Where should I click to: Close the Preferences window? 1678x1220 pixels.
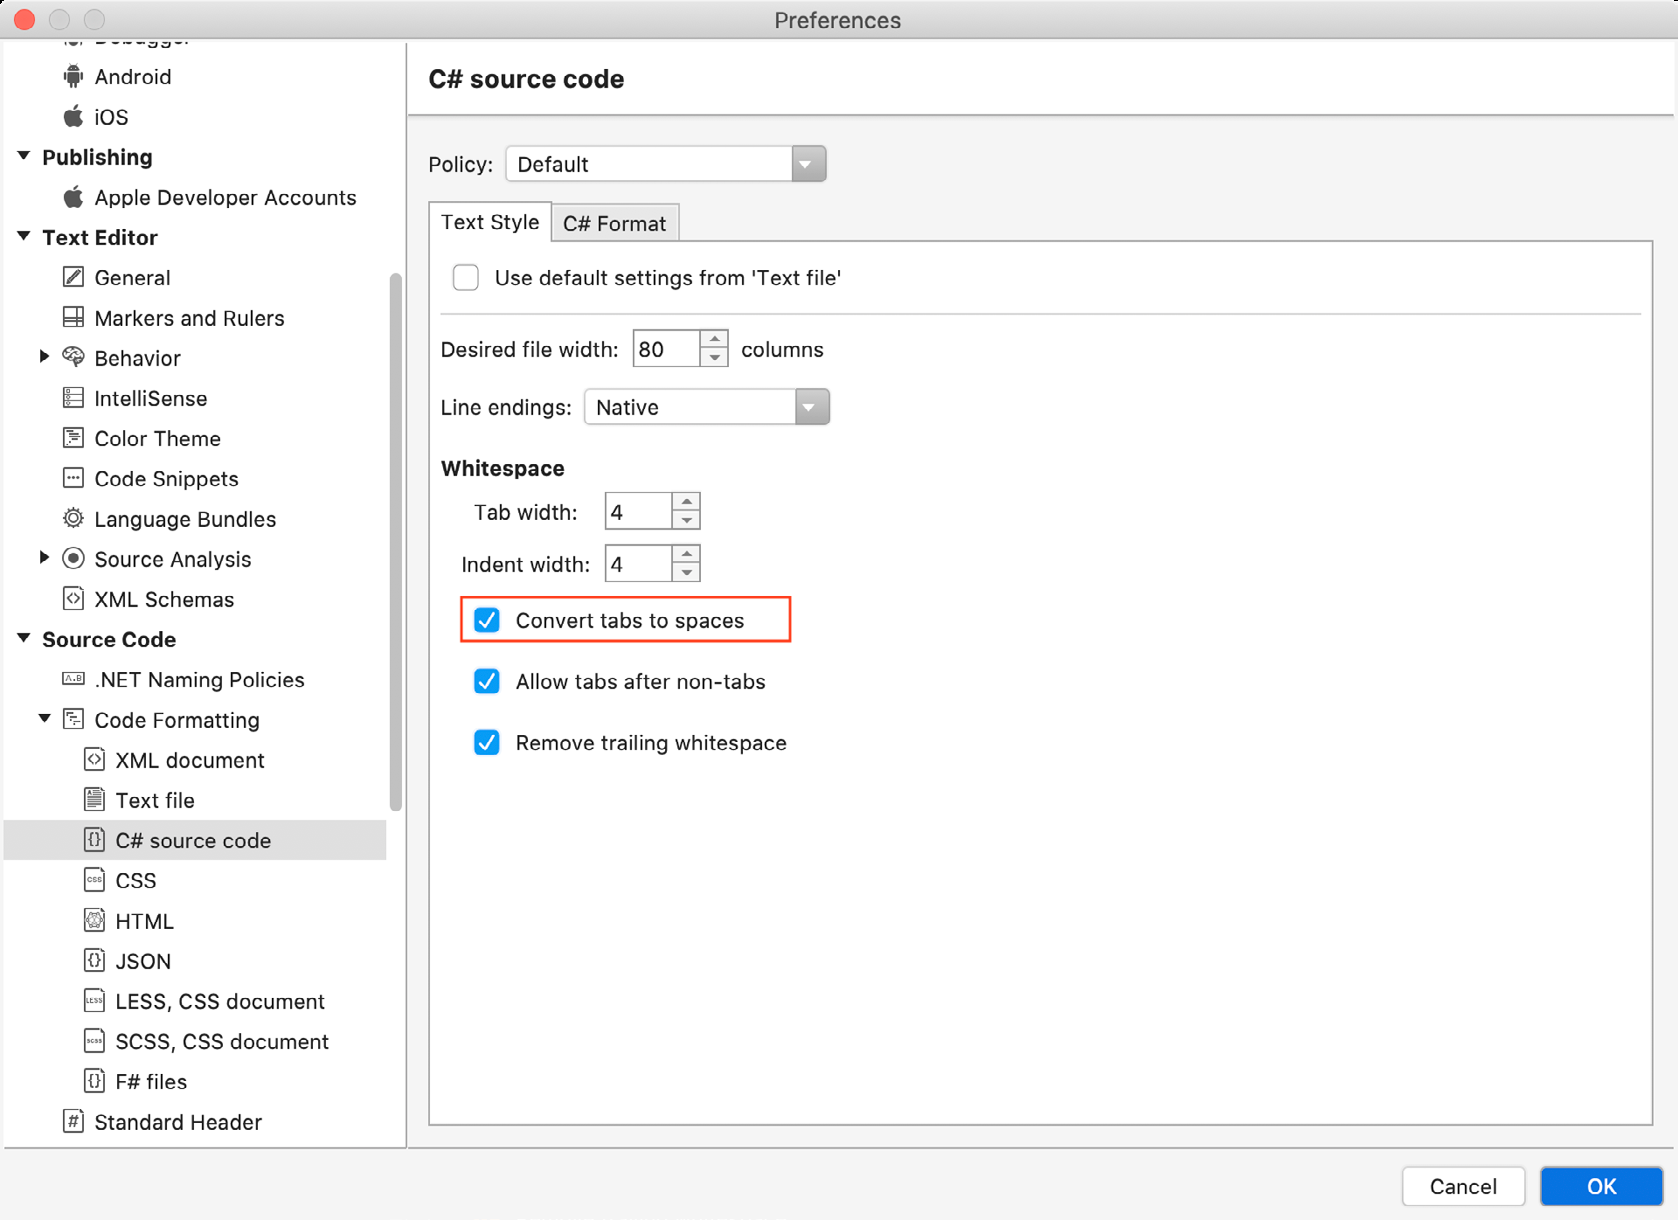point(25,19)
